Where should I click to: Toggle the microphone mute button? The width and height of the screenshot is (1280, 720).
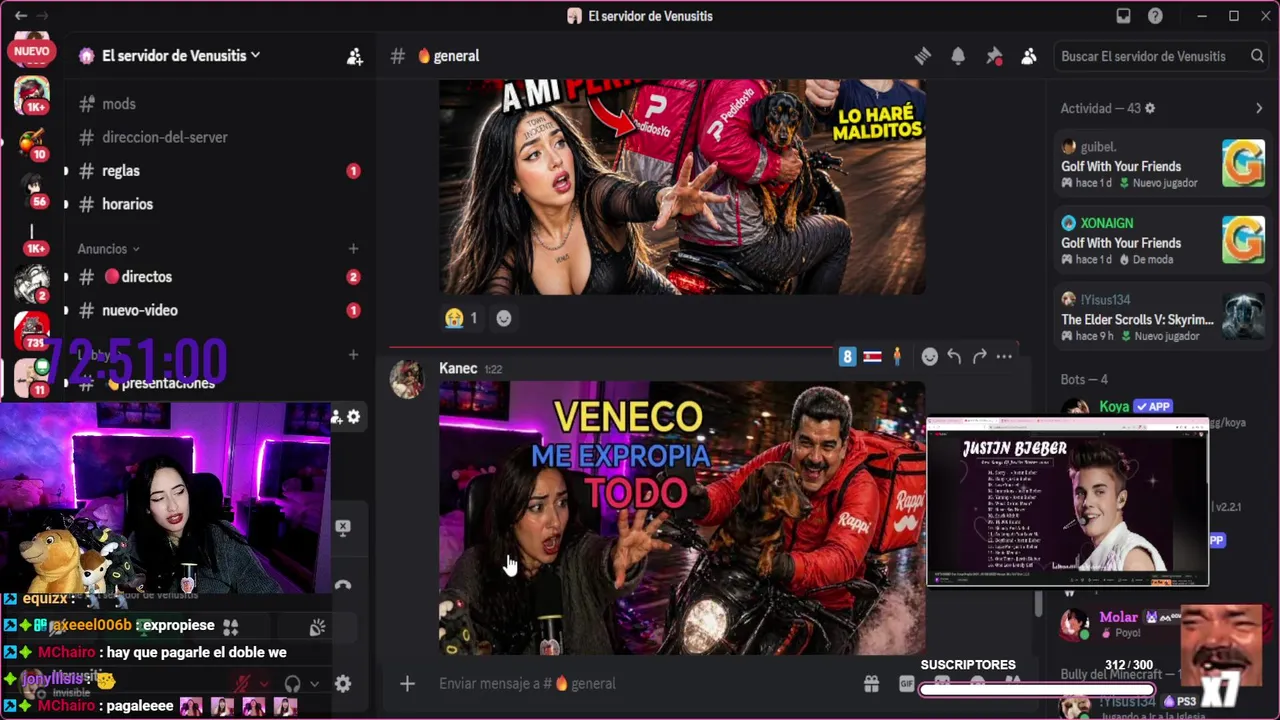click(x=242, y=684)
